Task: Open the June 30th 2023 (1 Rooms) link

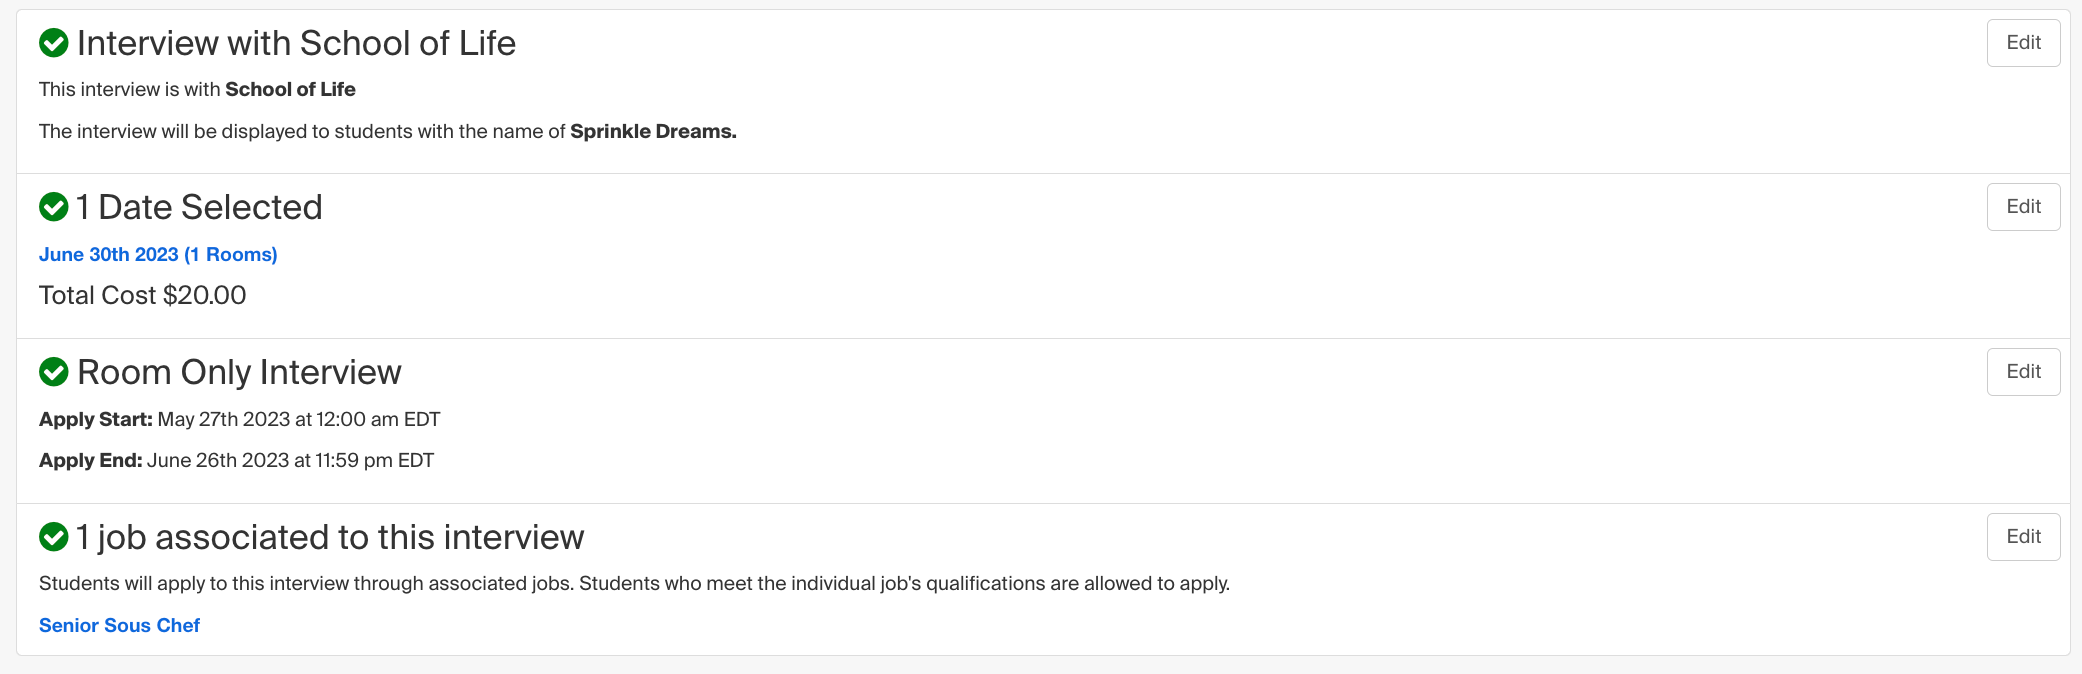Action: 158,255
